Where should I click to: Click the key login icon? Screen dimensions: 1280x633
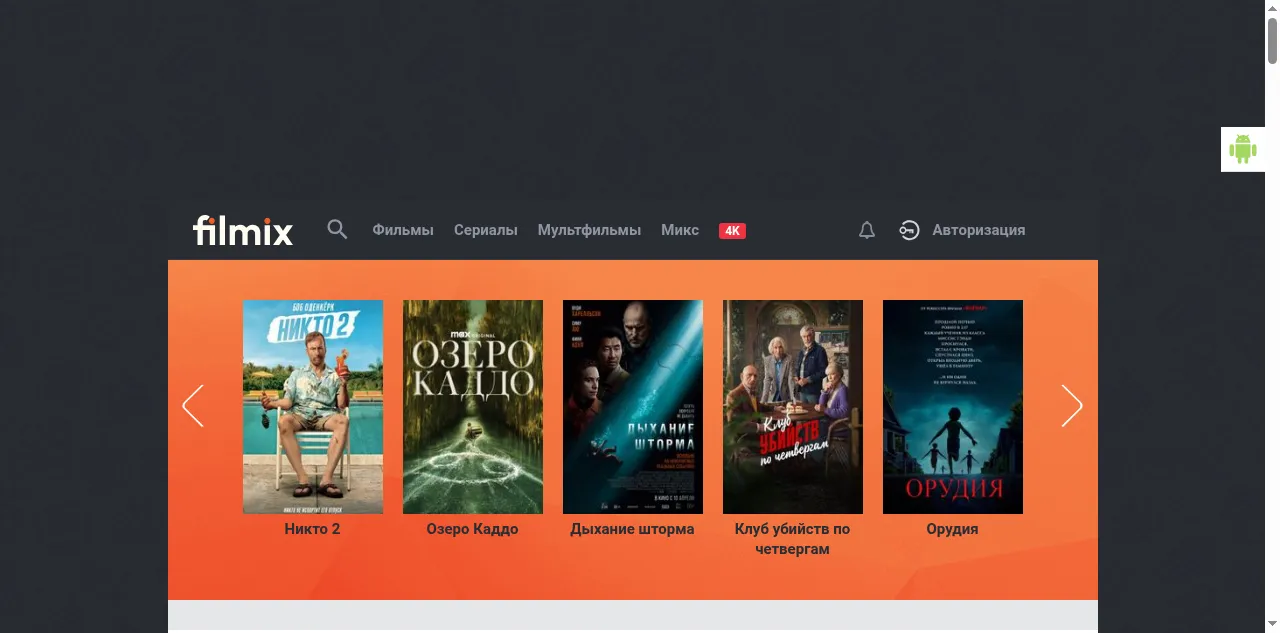point(909,230)
